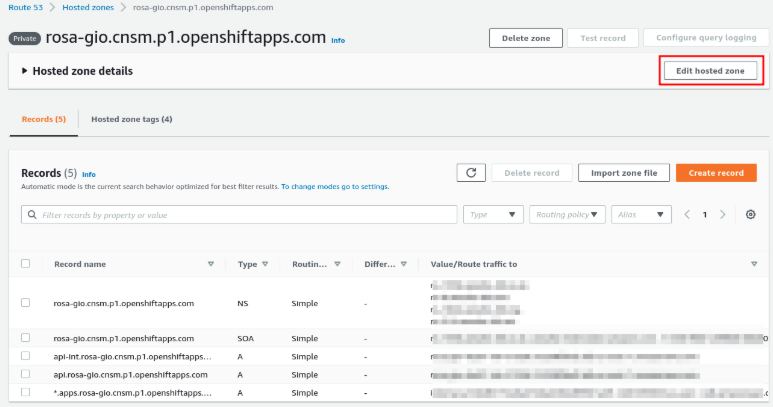Click Create record button
The width and height of the screenshot is (773, 407).
pyautogui.click(x=716, y=173)
